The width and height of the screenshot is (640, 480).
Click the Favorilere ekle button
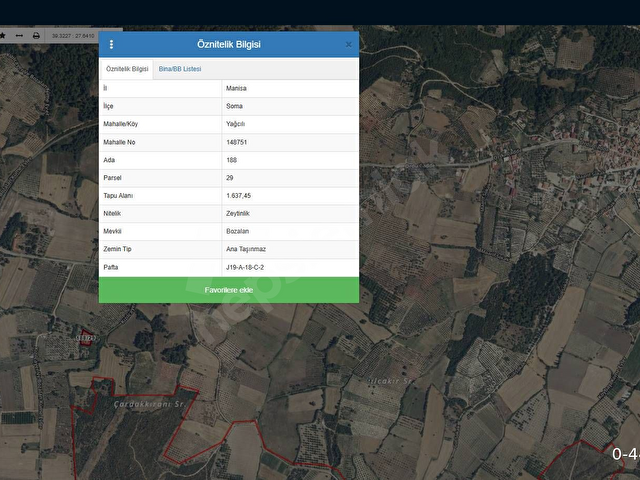pos(229,290)
